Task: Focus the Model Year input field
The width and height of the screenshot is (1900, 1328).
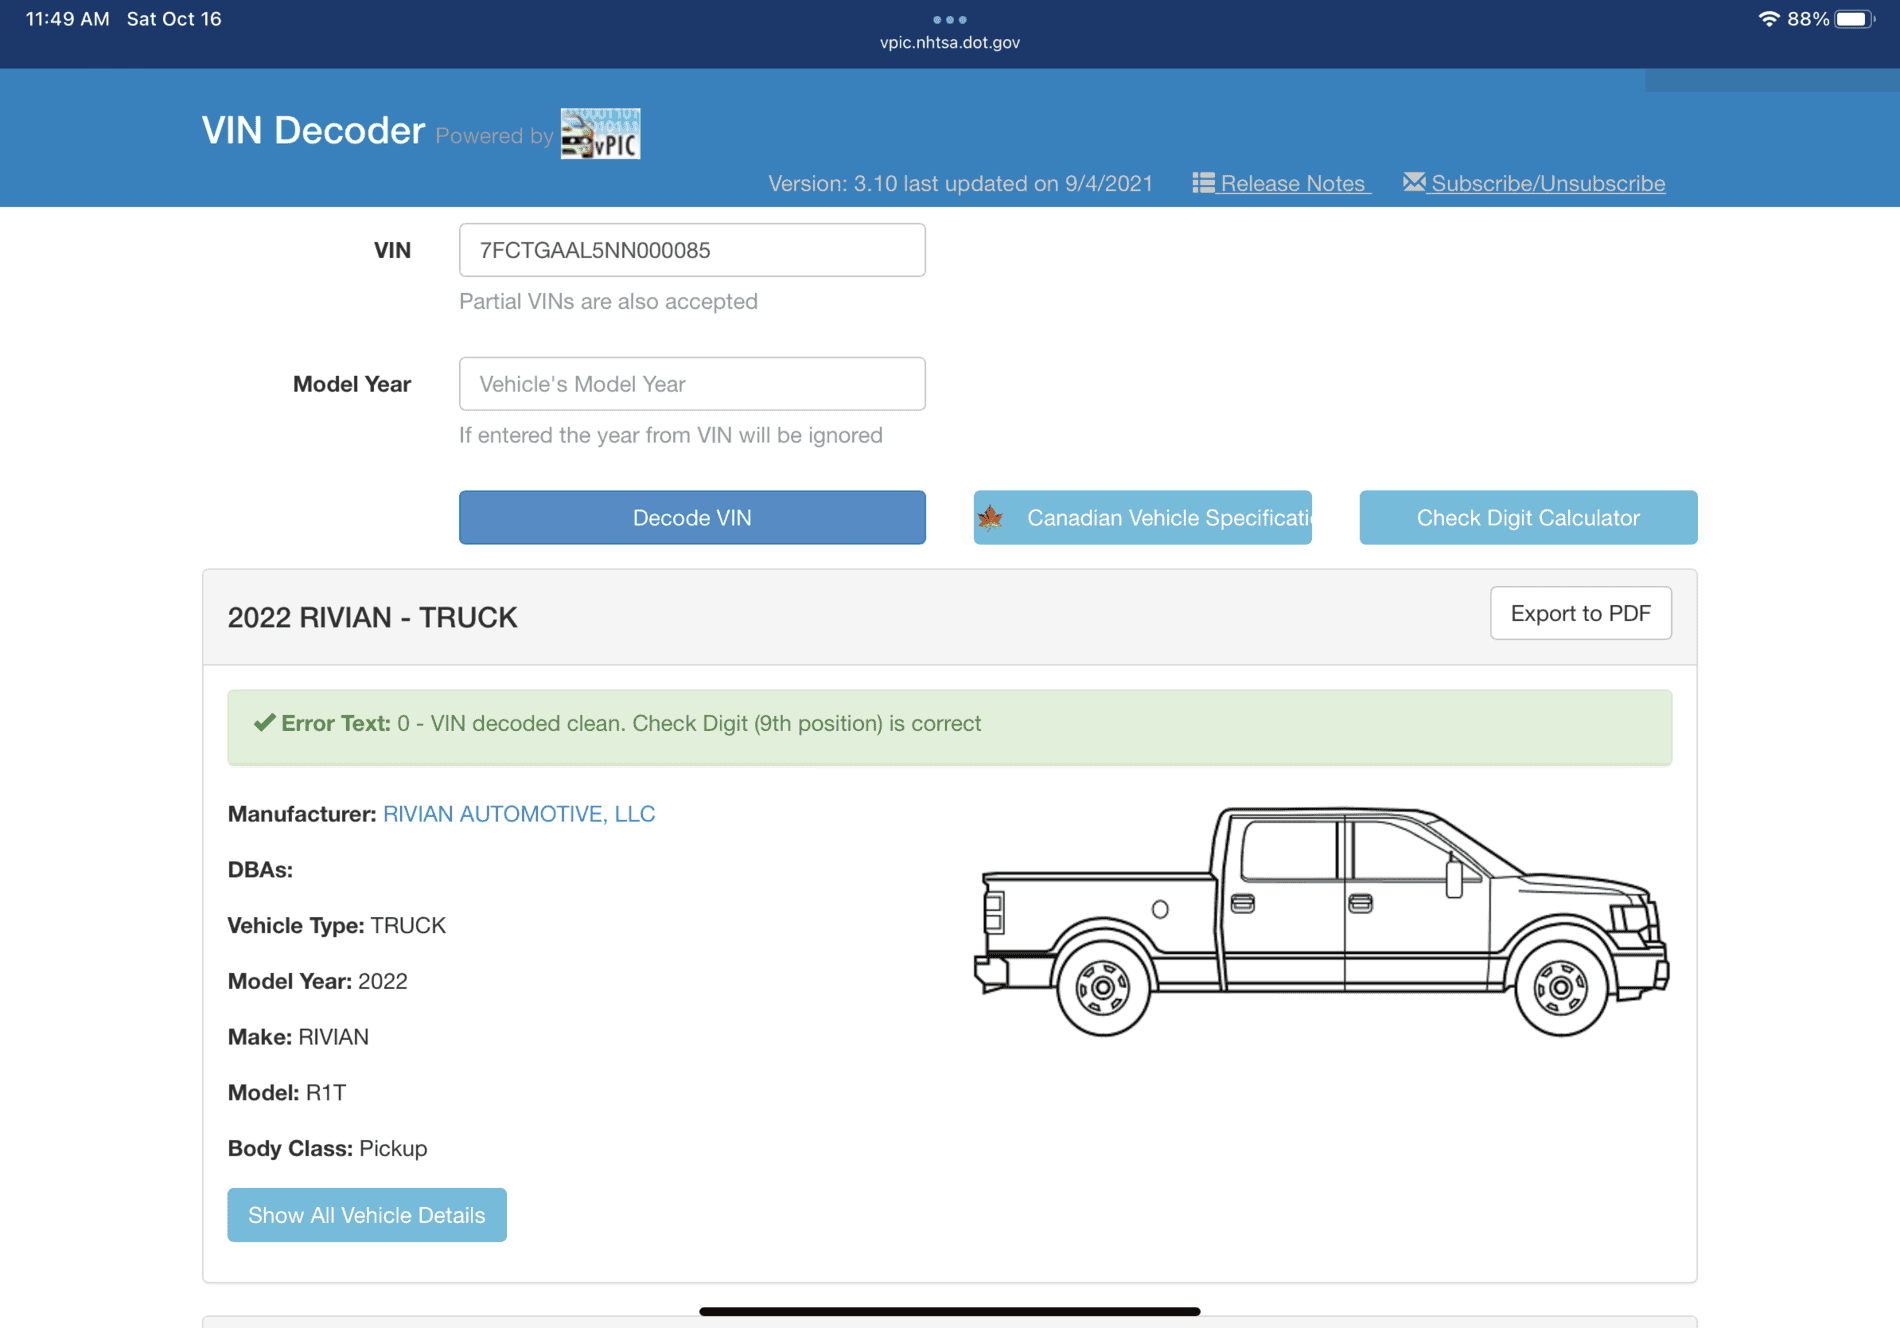Action: tap(692, 384)
